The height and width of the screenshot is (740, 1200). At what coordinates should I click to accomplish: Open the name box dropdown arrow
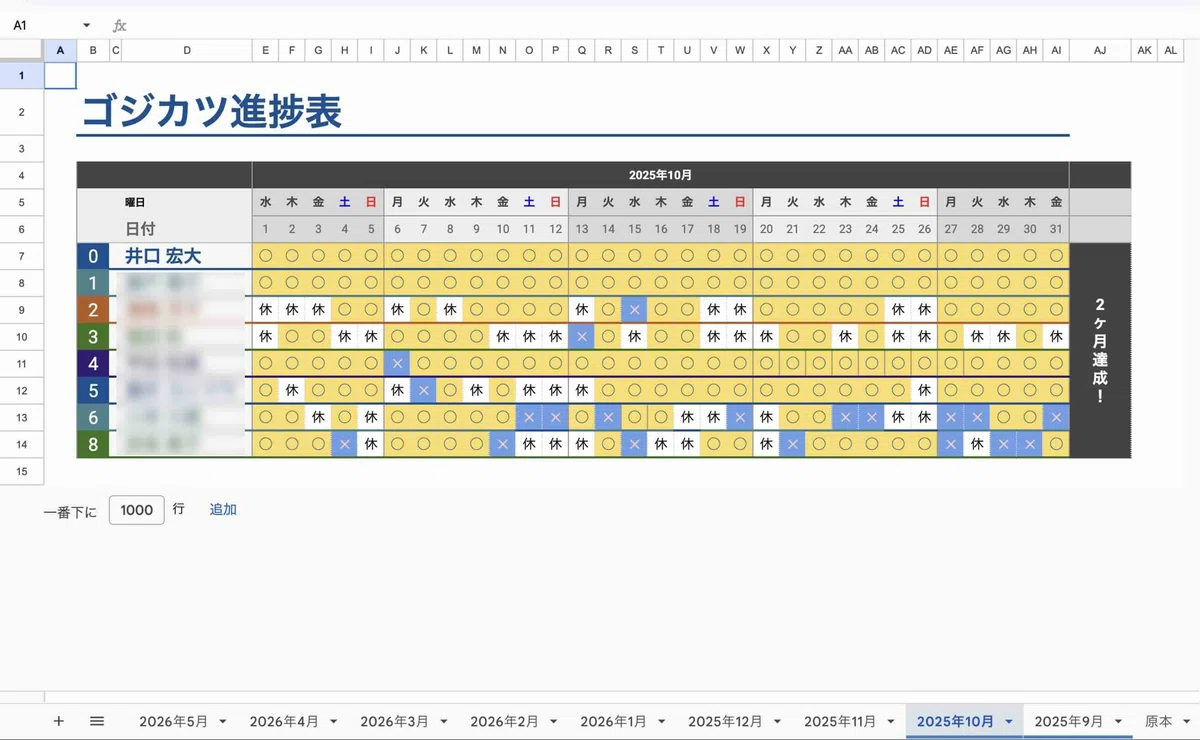coord(87,25)
